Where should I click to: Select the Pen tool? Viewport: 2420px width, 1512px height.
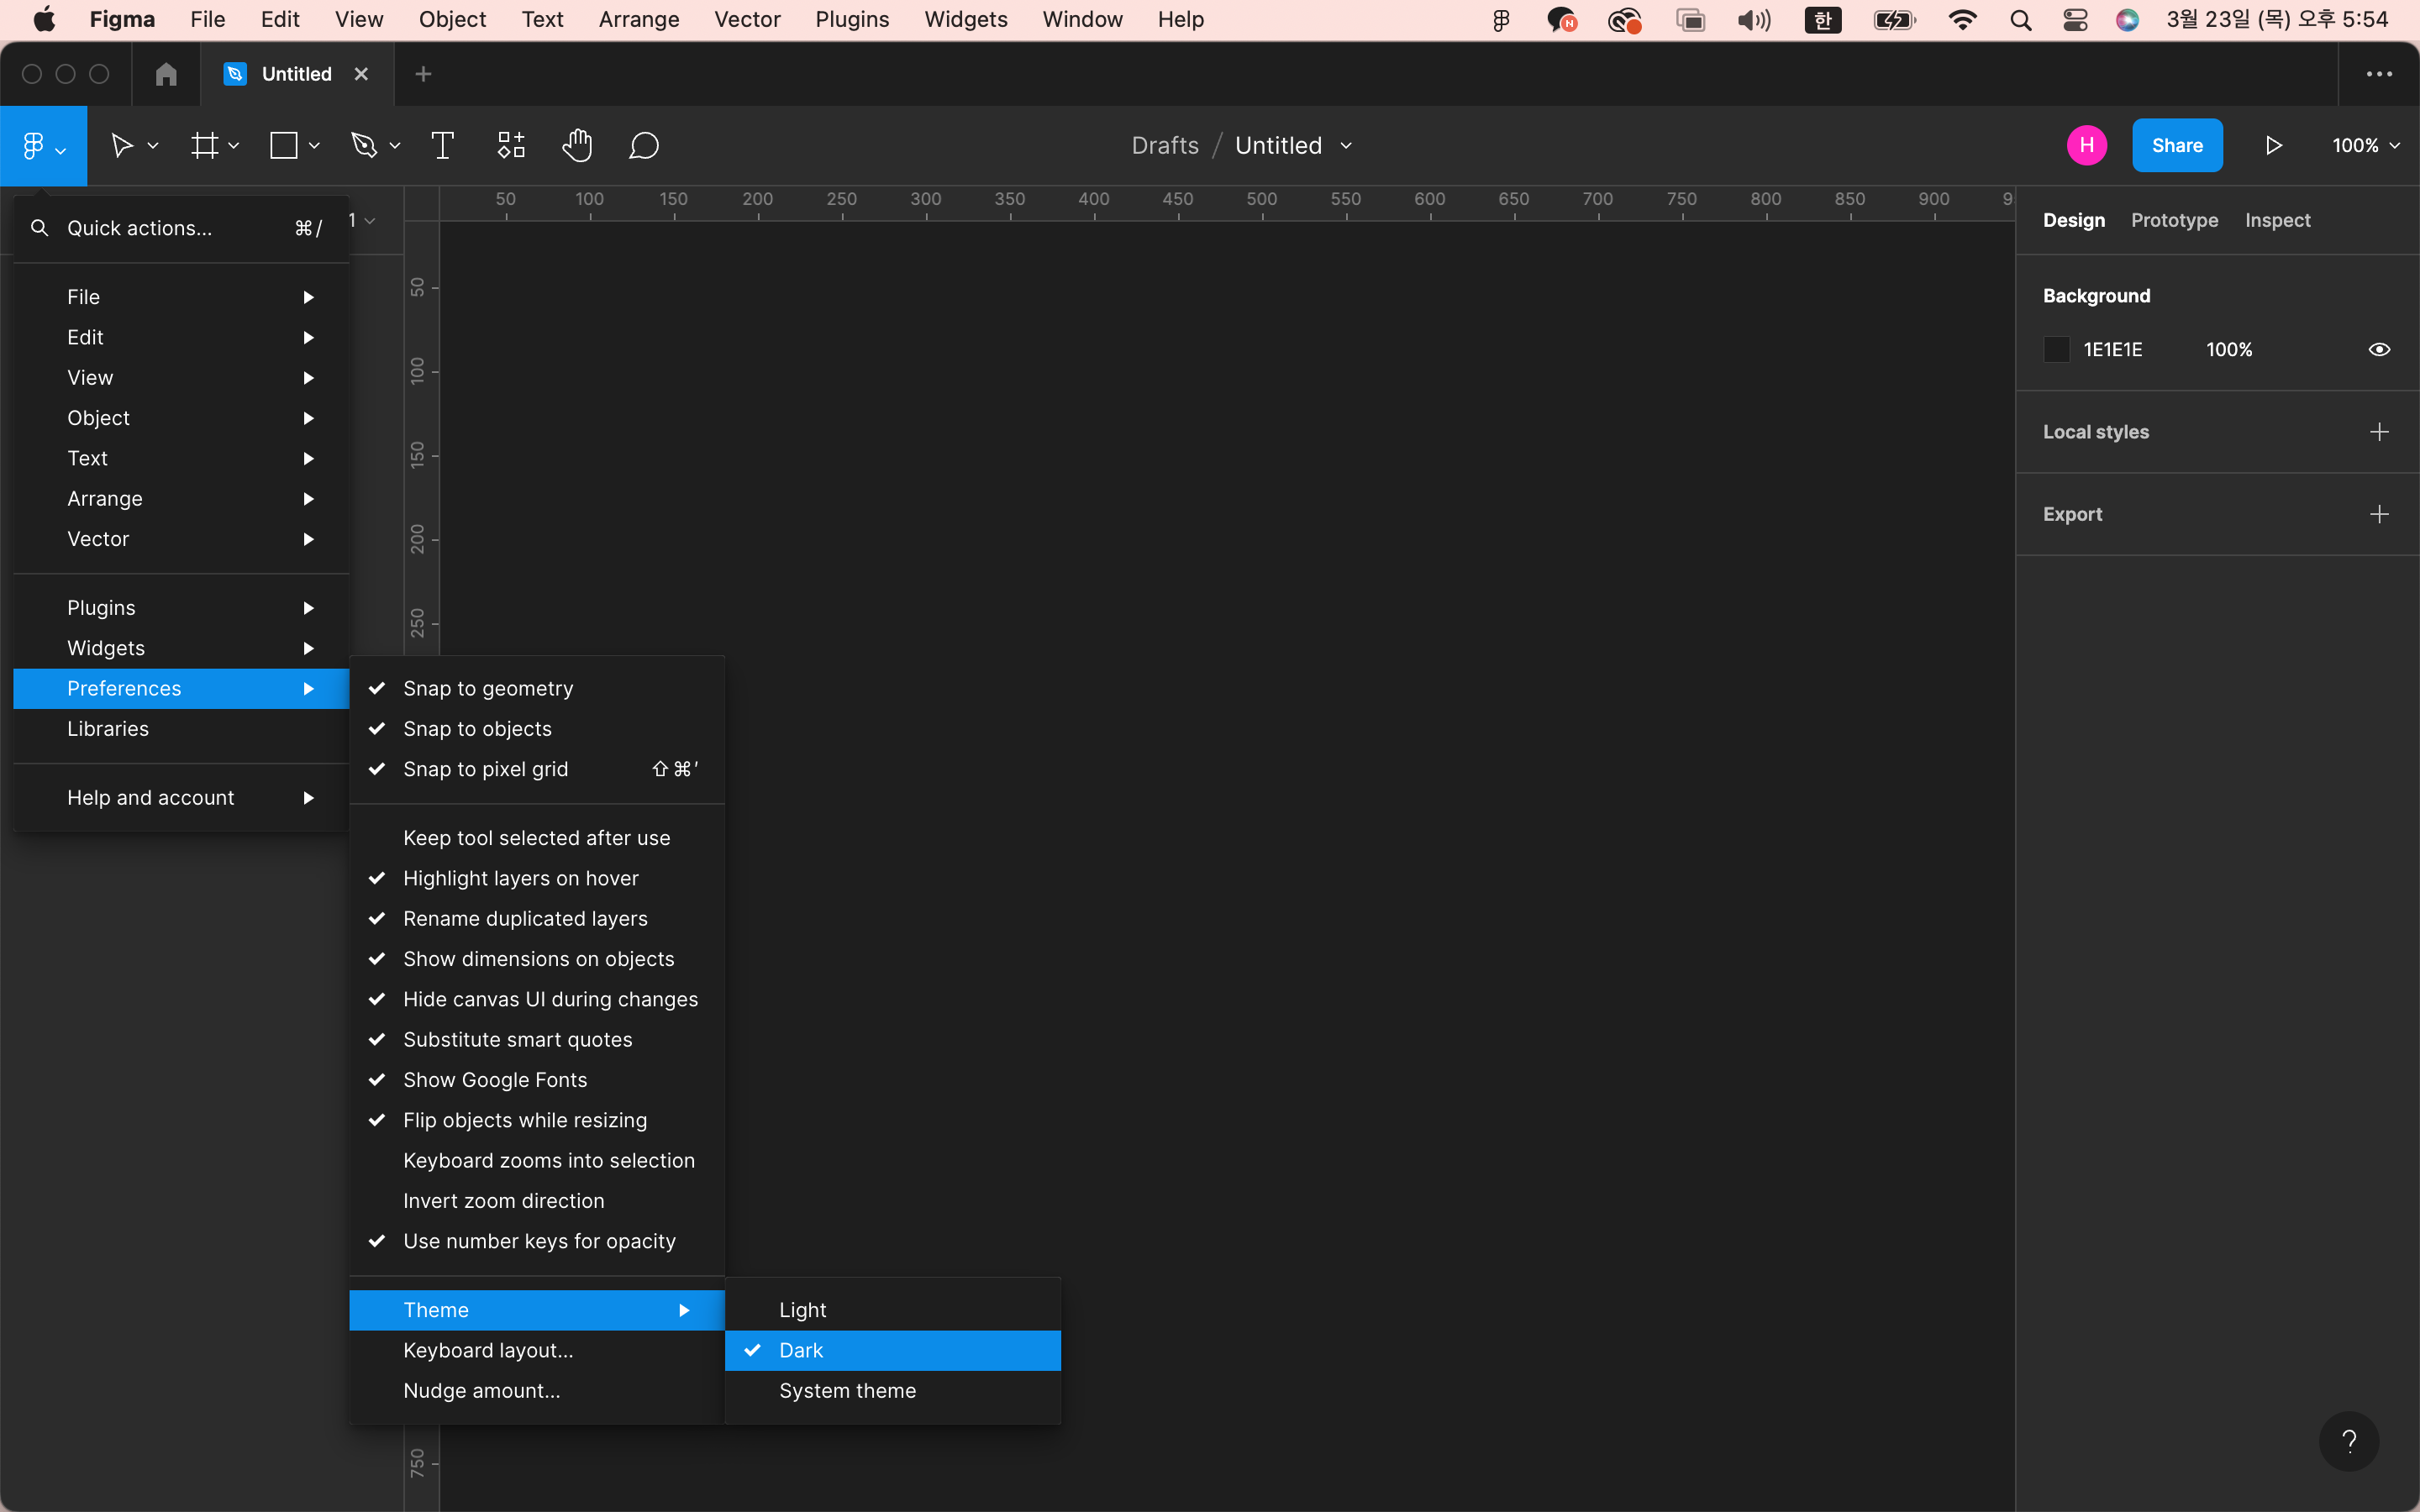tap(364, 146)
